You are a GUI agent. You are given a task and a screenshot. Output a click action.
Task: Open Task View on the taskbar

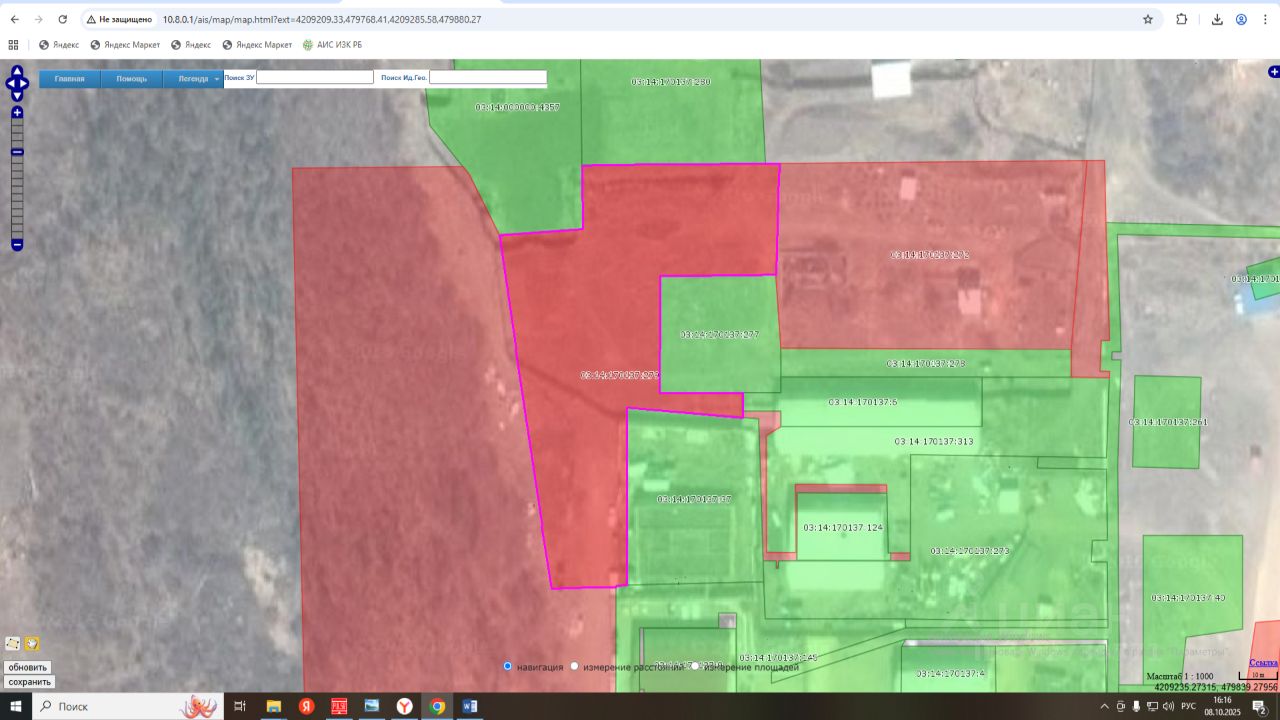[x=240, y=706]
